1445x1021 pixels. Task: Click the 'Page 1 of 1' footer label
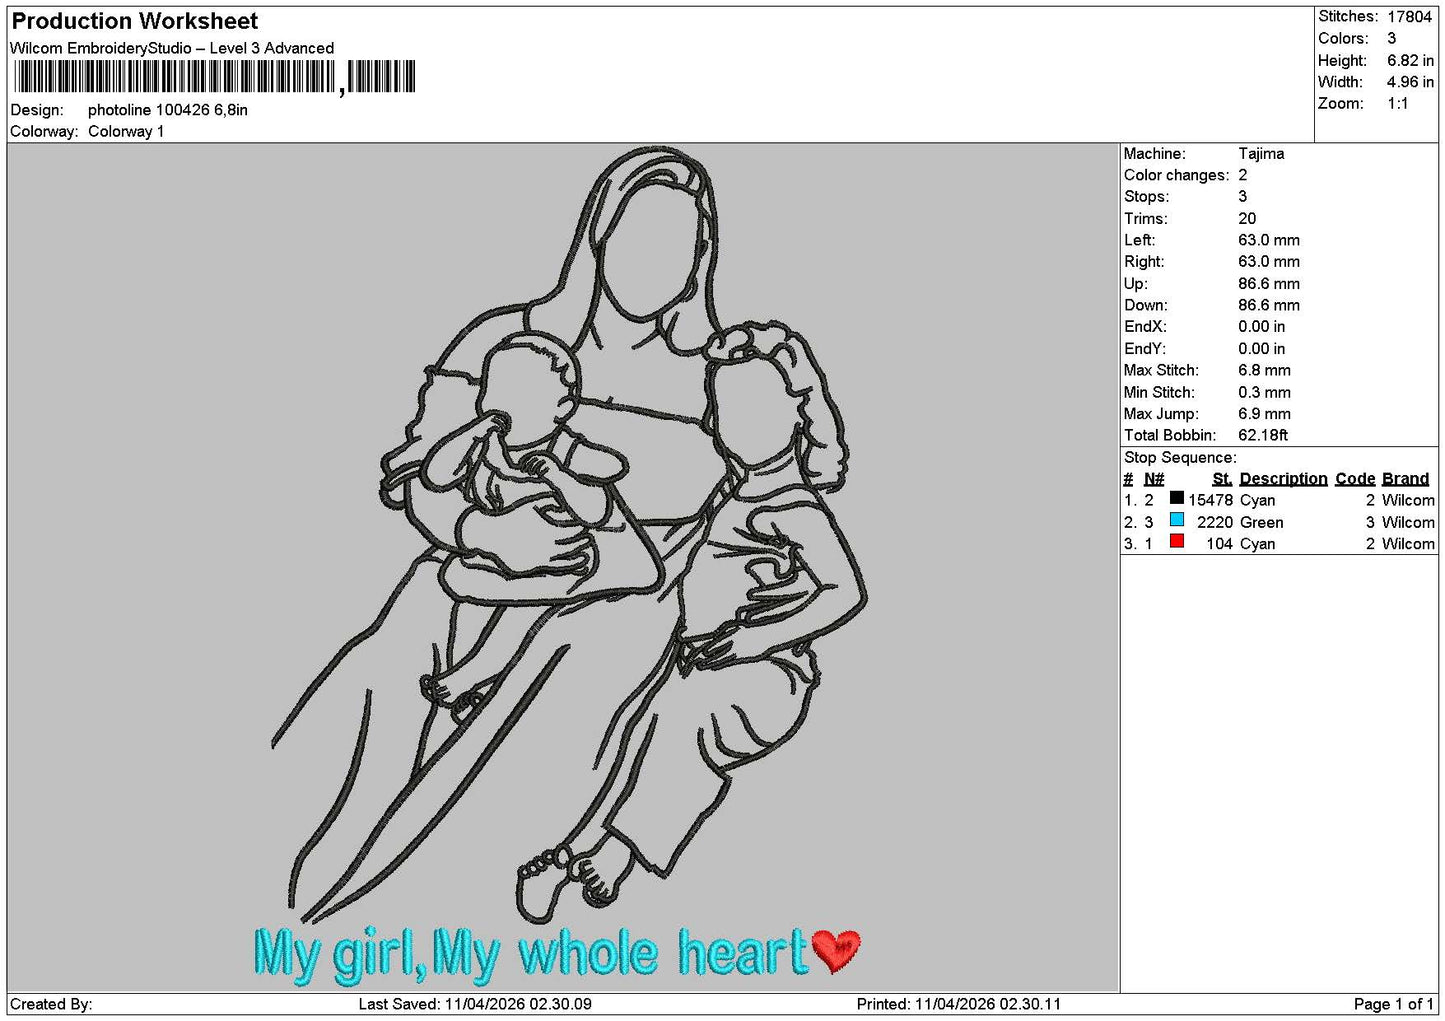pos(1394,1004)
